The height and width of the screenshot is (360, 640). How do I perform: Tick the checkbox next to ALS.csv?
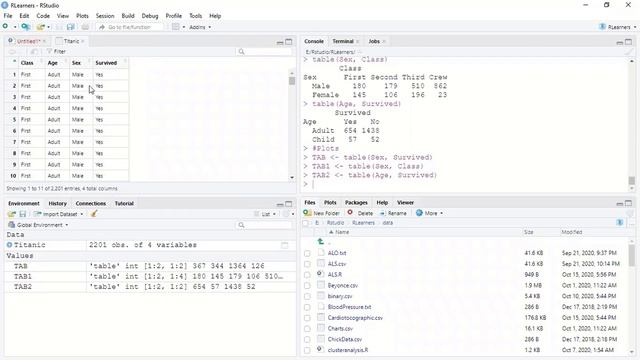coord(307,264)
